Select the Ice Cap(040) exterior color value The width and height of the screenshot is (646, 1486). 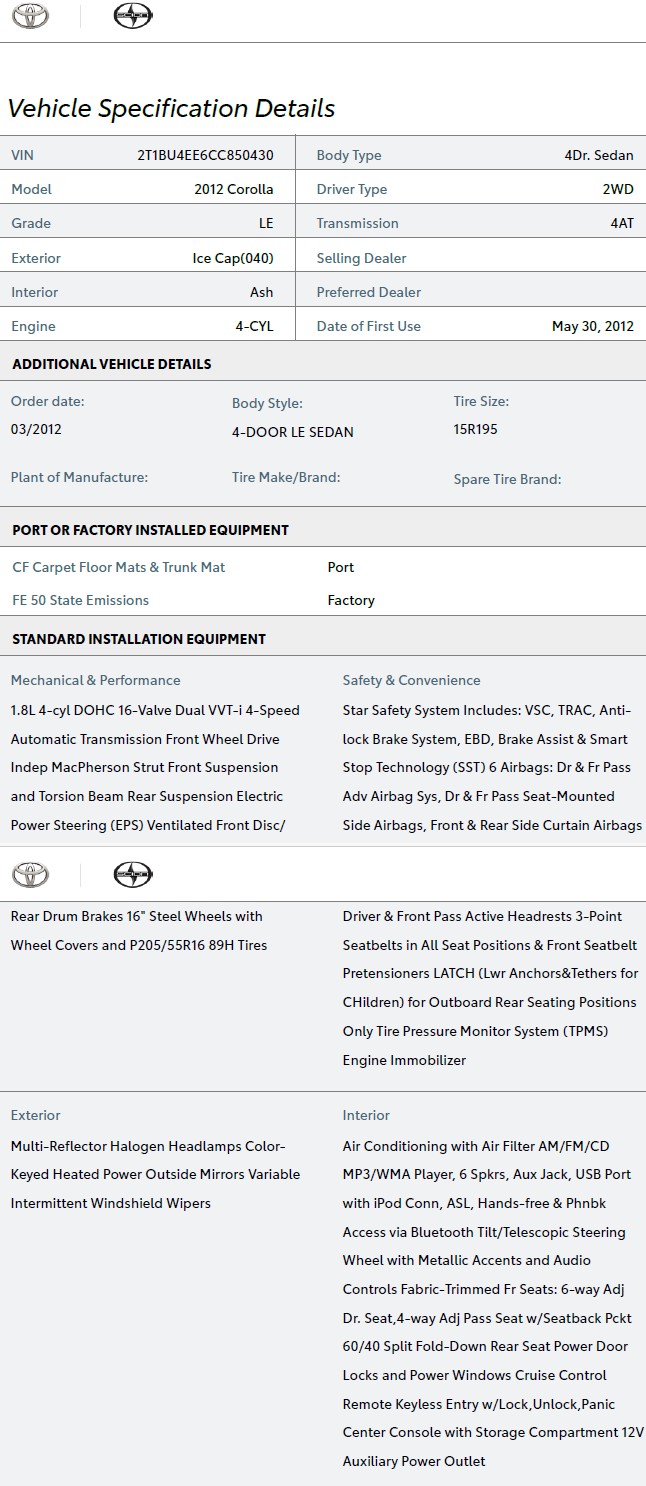tap(233, 258)
